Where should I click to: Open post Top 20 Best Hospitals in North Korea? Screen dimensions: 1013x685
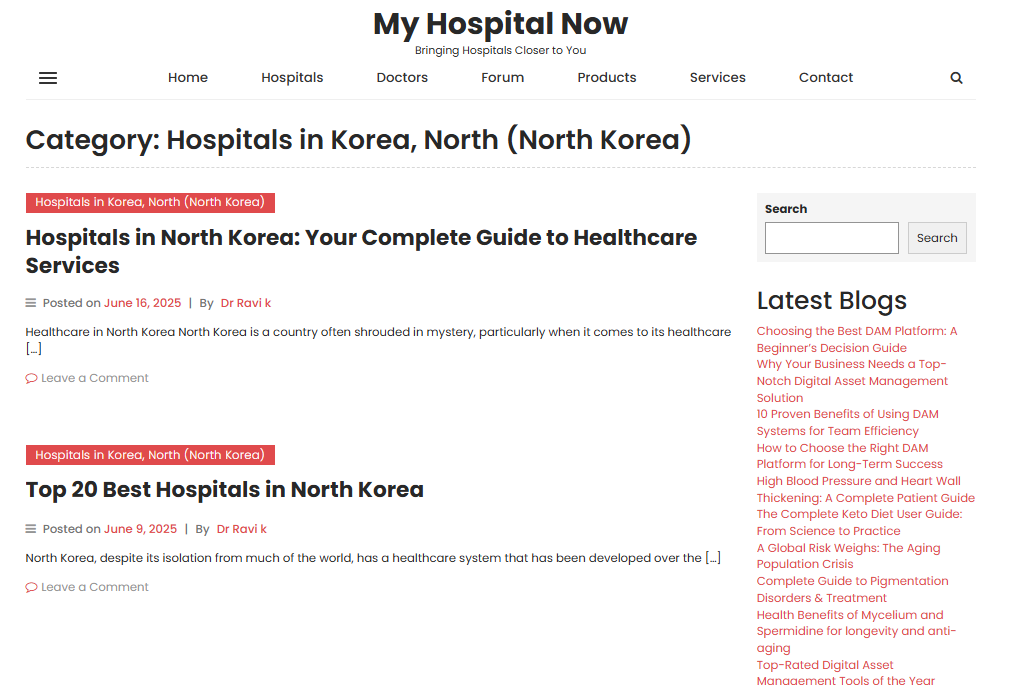click(x=225, y=490)
